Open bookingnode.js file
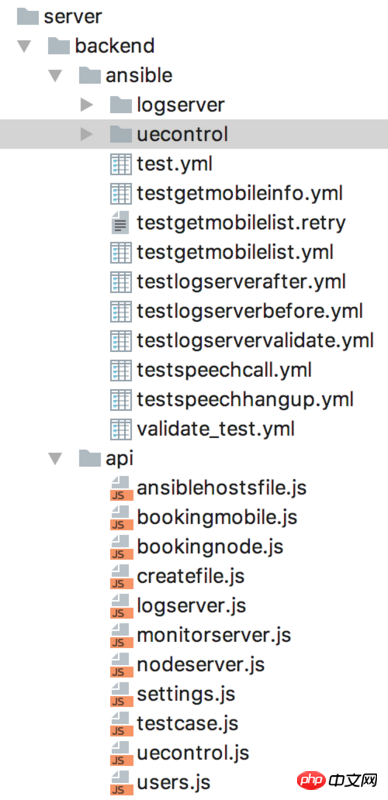Image resolution: width=388 pixels, height=800 pixels. (x=210, y=547)
